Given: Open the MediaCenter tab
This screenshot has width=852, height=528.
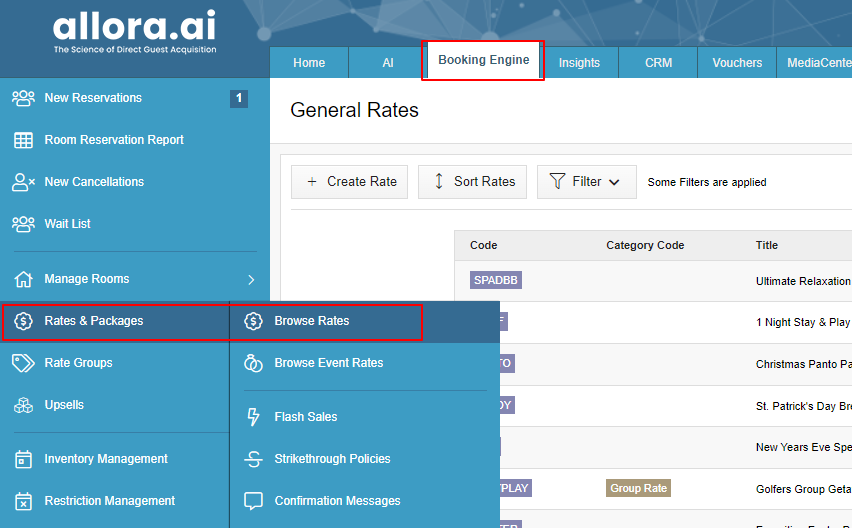Looking at the screenshot, I should (815, 62).
